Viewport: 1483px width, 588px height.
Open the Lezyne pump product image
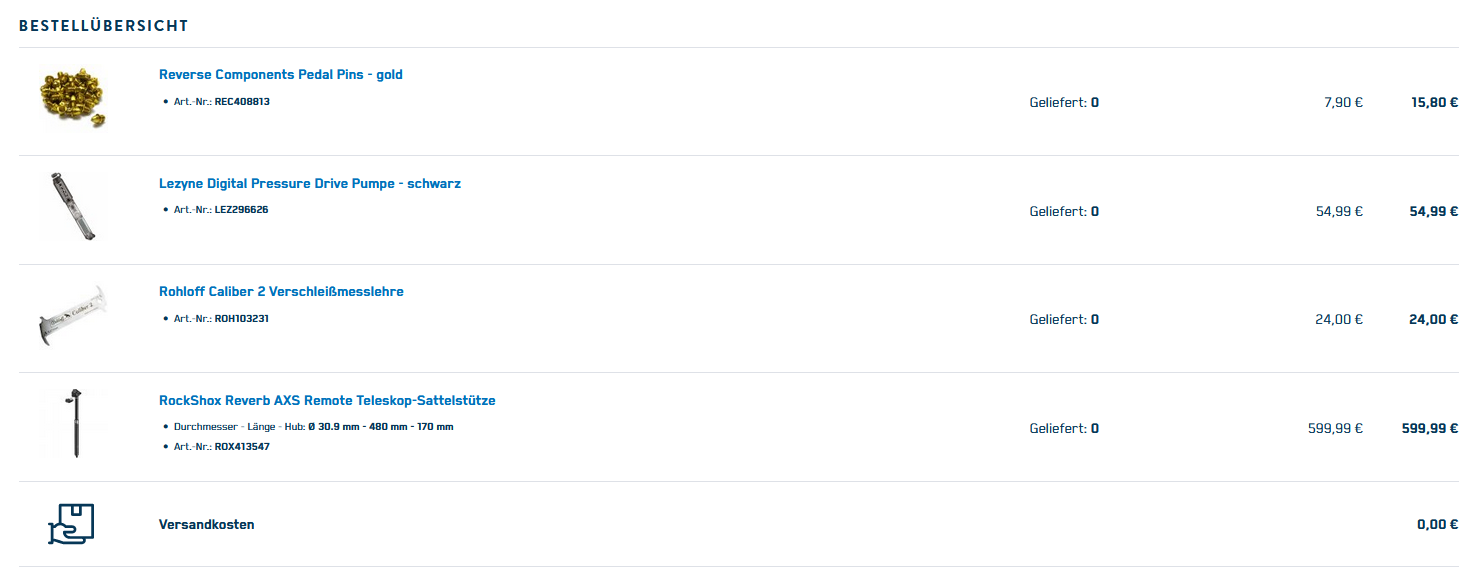[73, 207]
